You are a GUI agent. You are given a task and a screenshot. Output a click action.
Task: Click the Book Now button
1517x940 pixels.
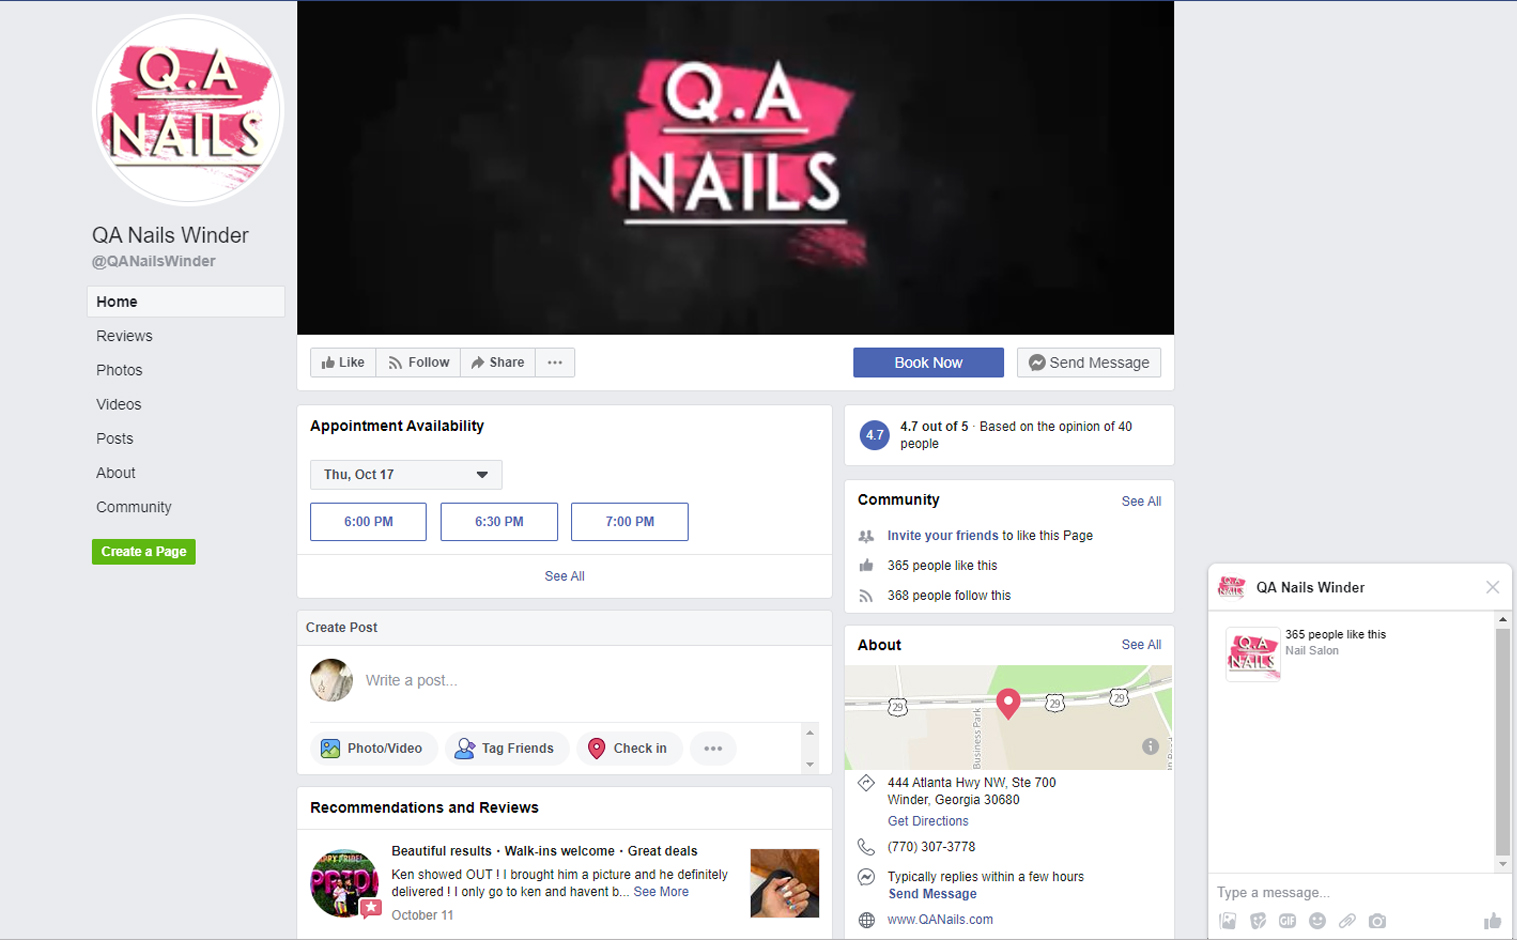928,362
